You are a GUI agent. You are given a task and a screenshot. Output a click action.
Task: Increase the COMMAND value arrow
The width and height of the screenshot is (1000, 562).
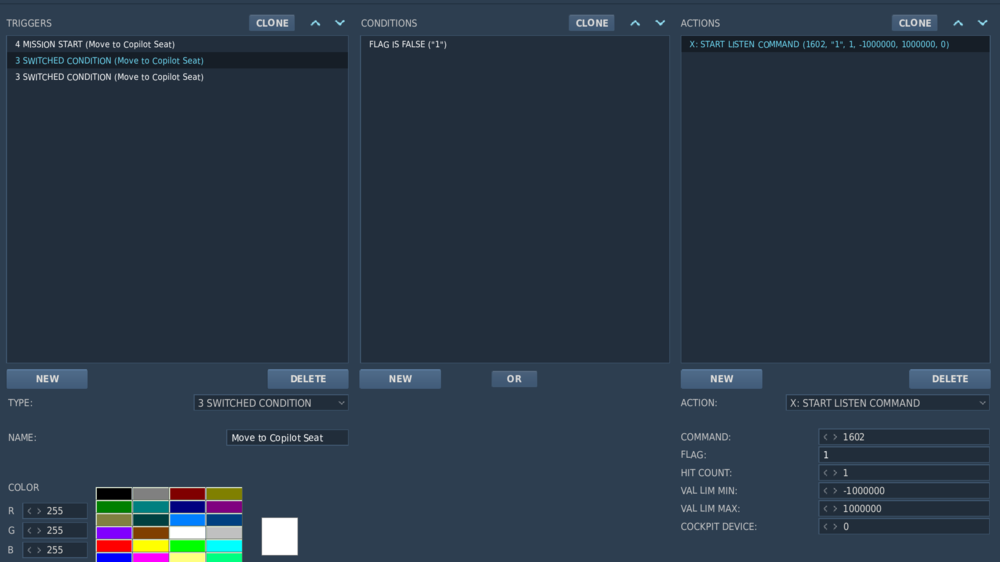pyautogui.click(x=835, y=437)
